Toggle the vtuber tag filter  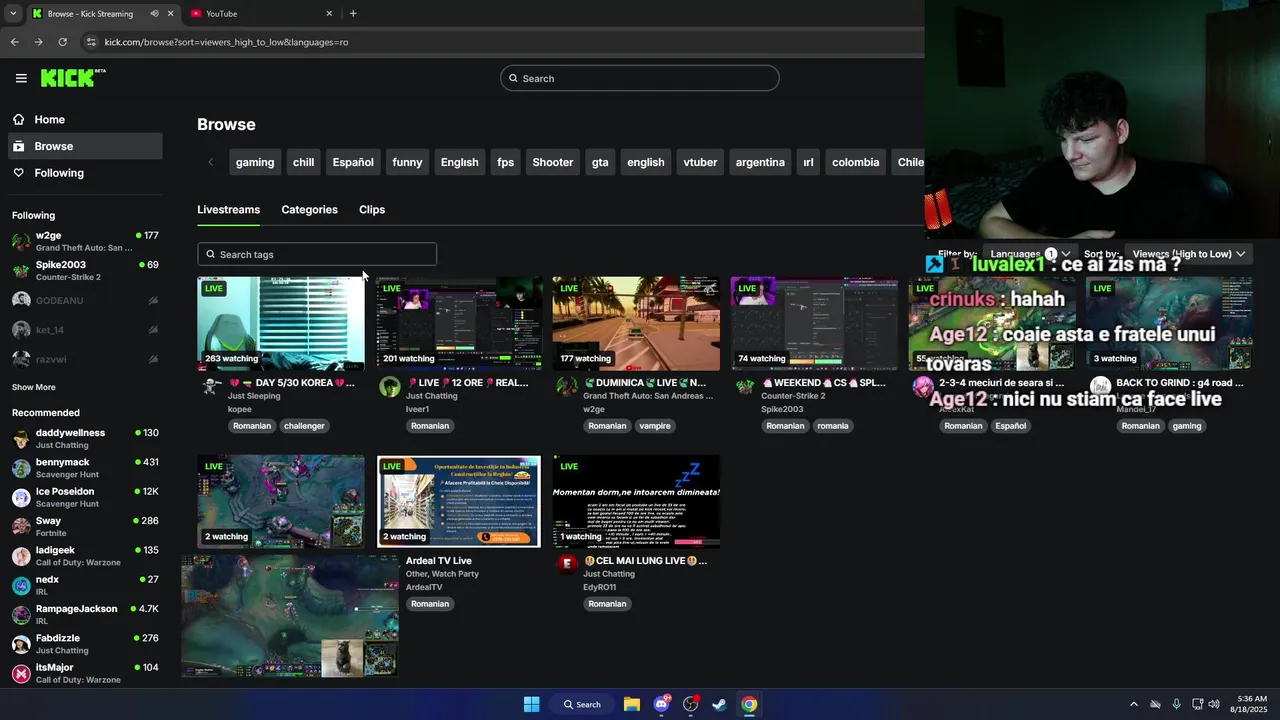point(700,162)
